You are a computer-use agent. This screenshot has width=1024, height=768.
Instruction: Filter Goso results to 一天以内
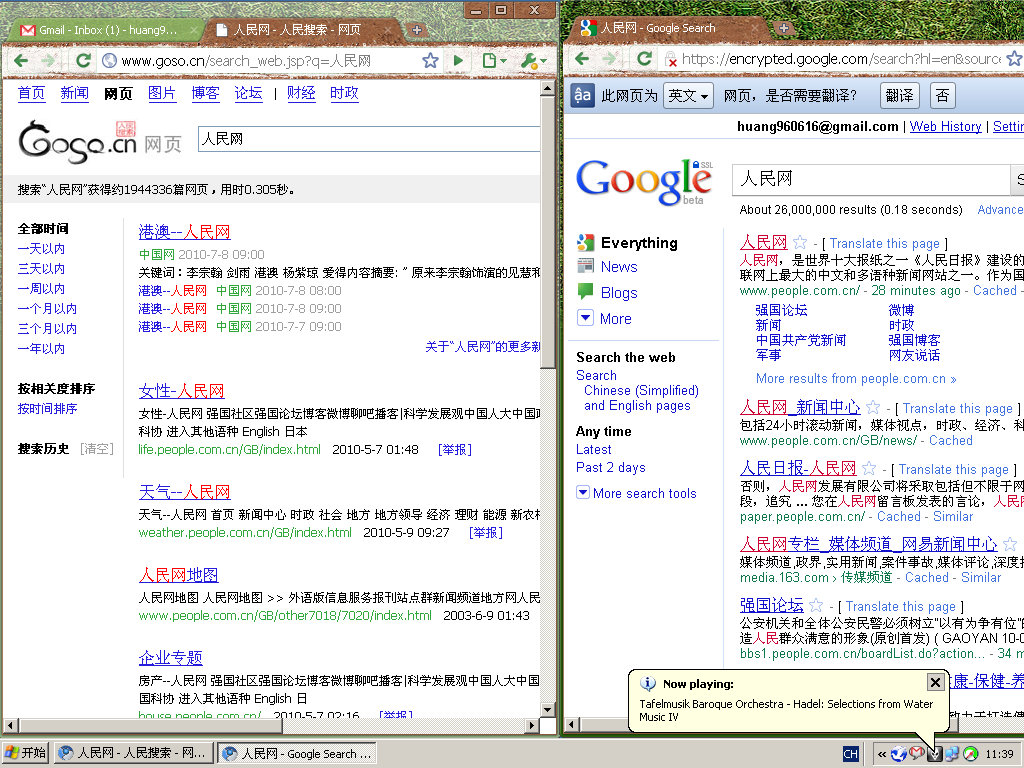coord(41,248)
